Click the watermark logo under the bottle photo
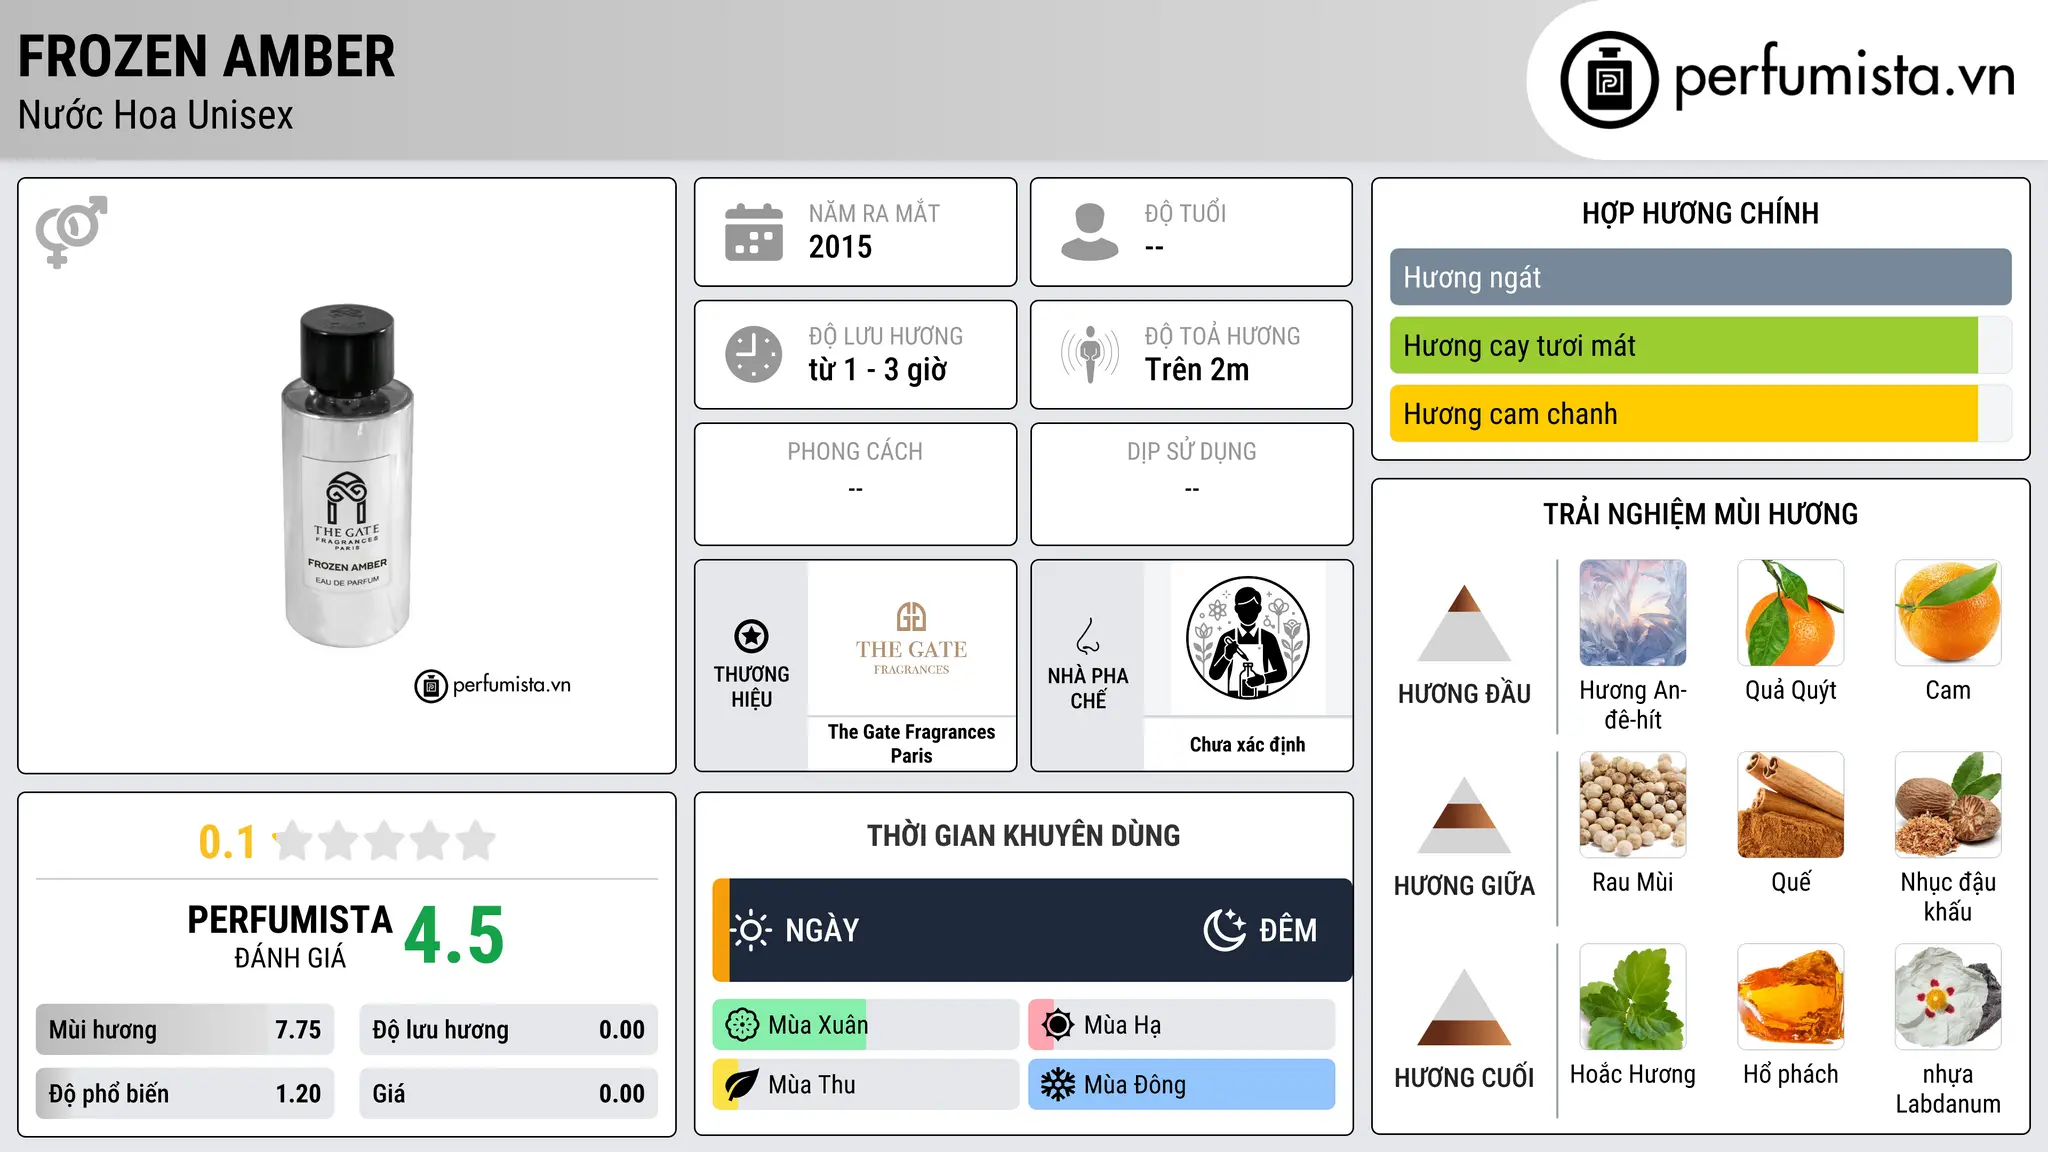This screenshot has height=1152, width=2048. pyautogui.click(x=493, y=686)
